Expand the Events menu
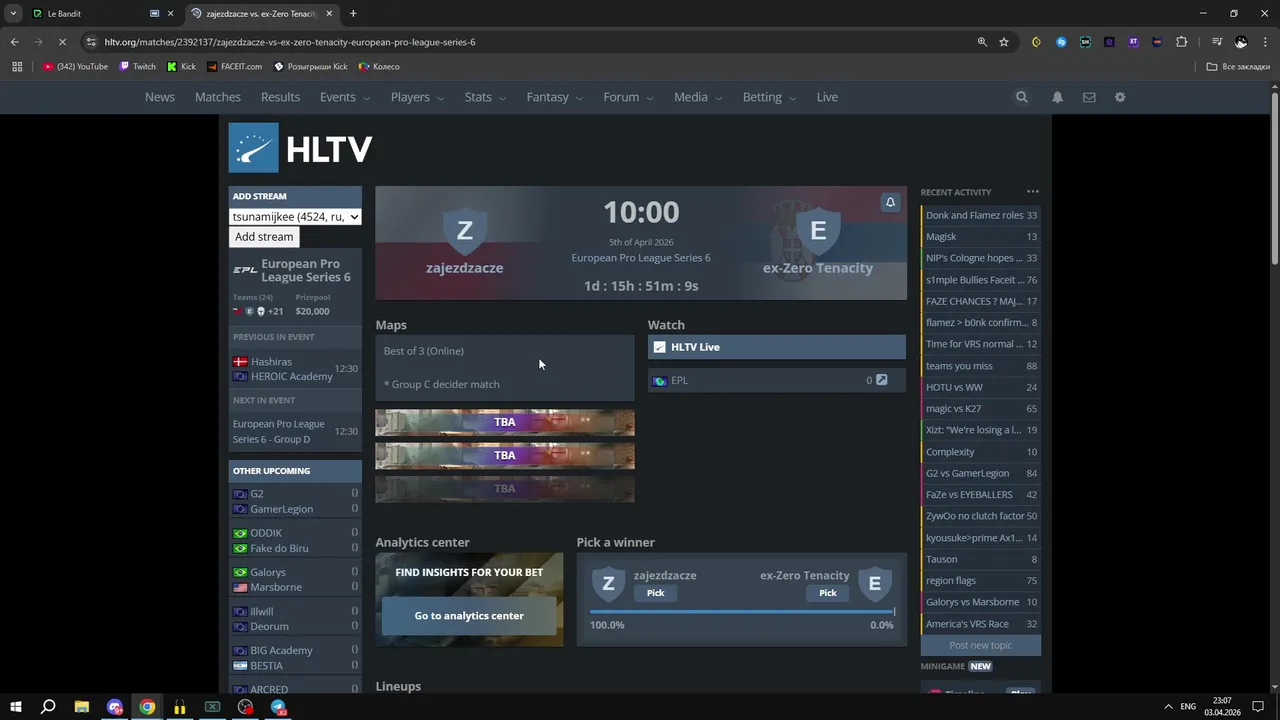The image size is (1280, 720). pos(345,97)
